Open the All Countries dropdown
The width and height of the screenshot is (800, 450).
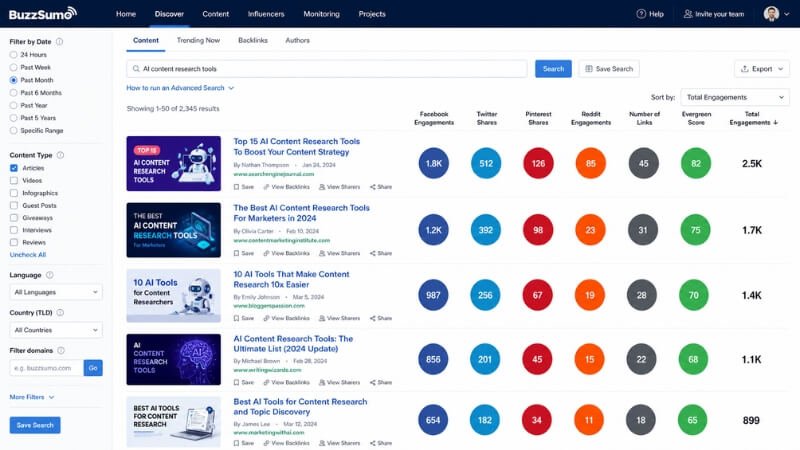[x=56, y=330]
